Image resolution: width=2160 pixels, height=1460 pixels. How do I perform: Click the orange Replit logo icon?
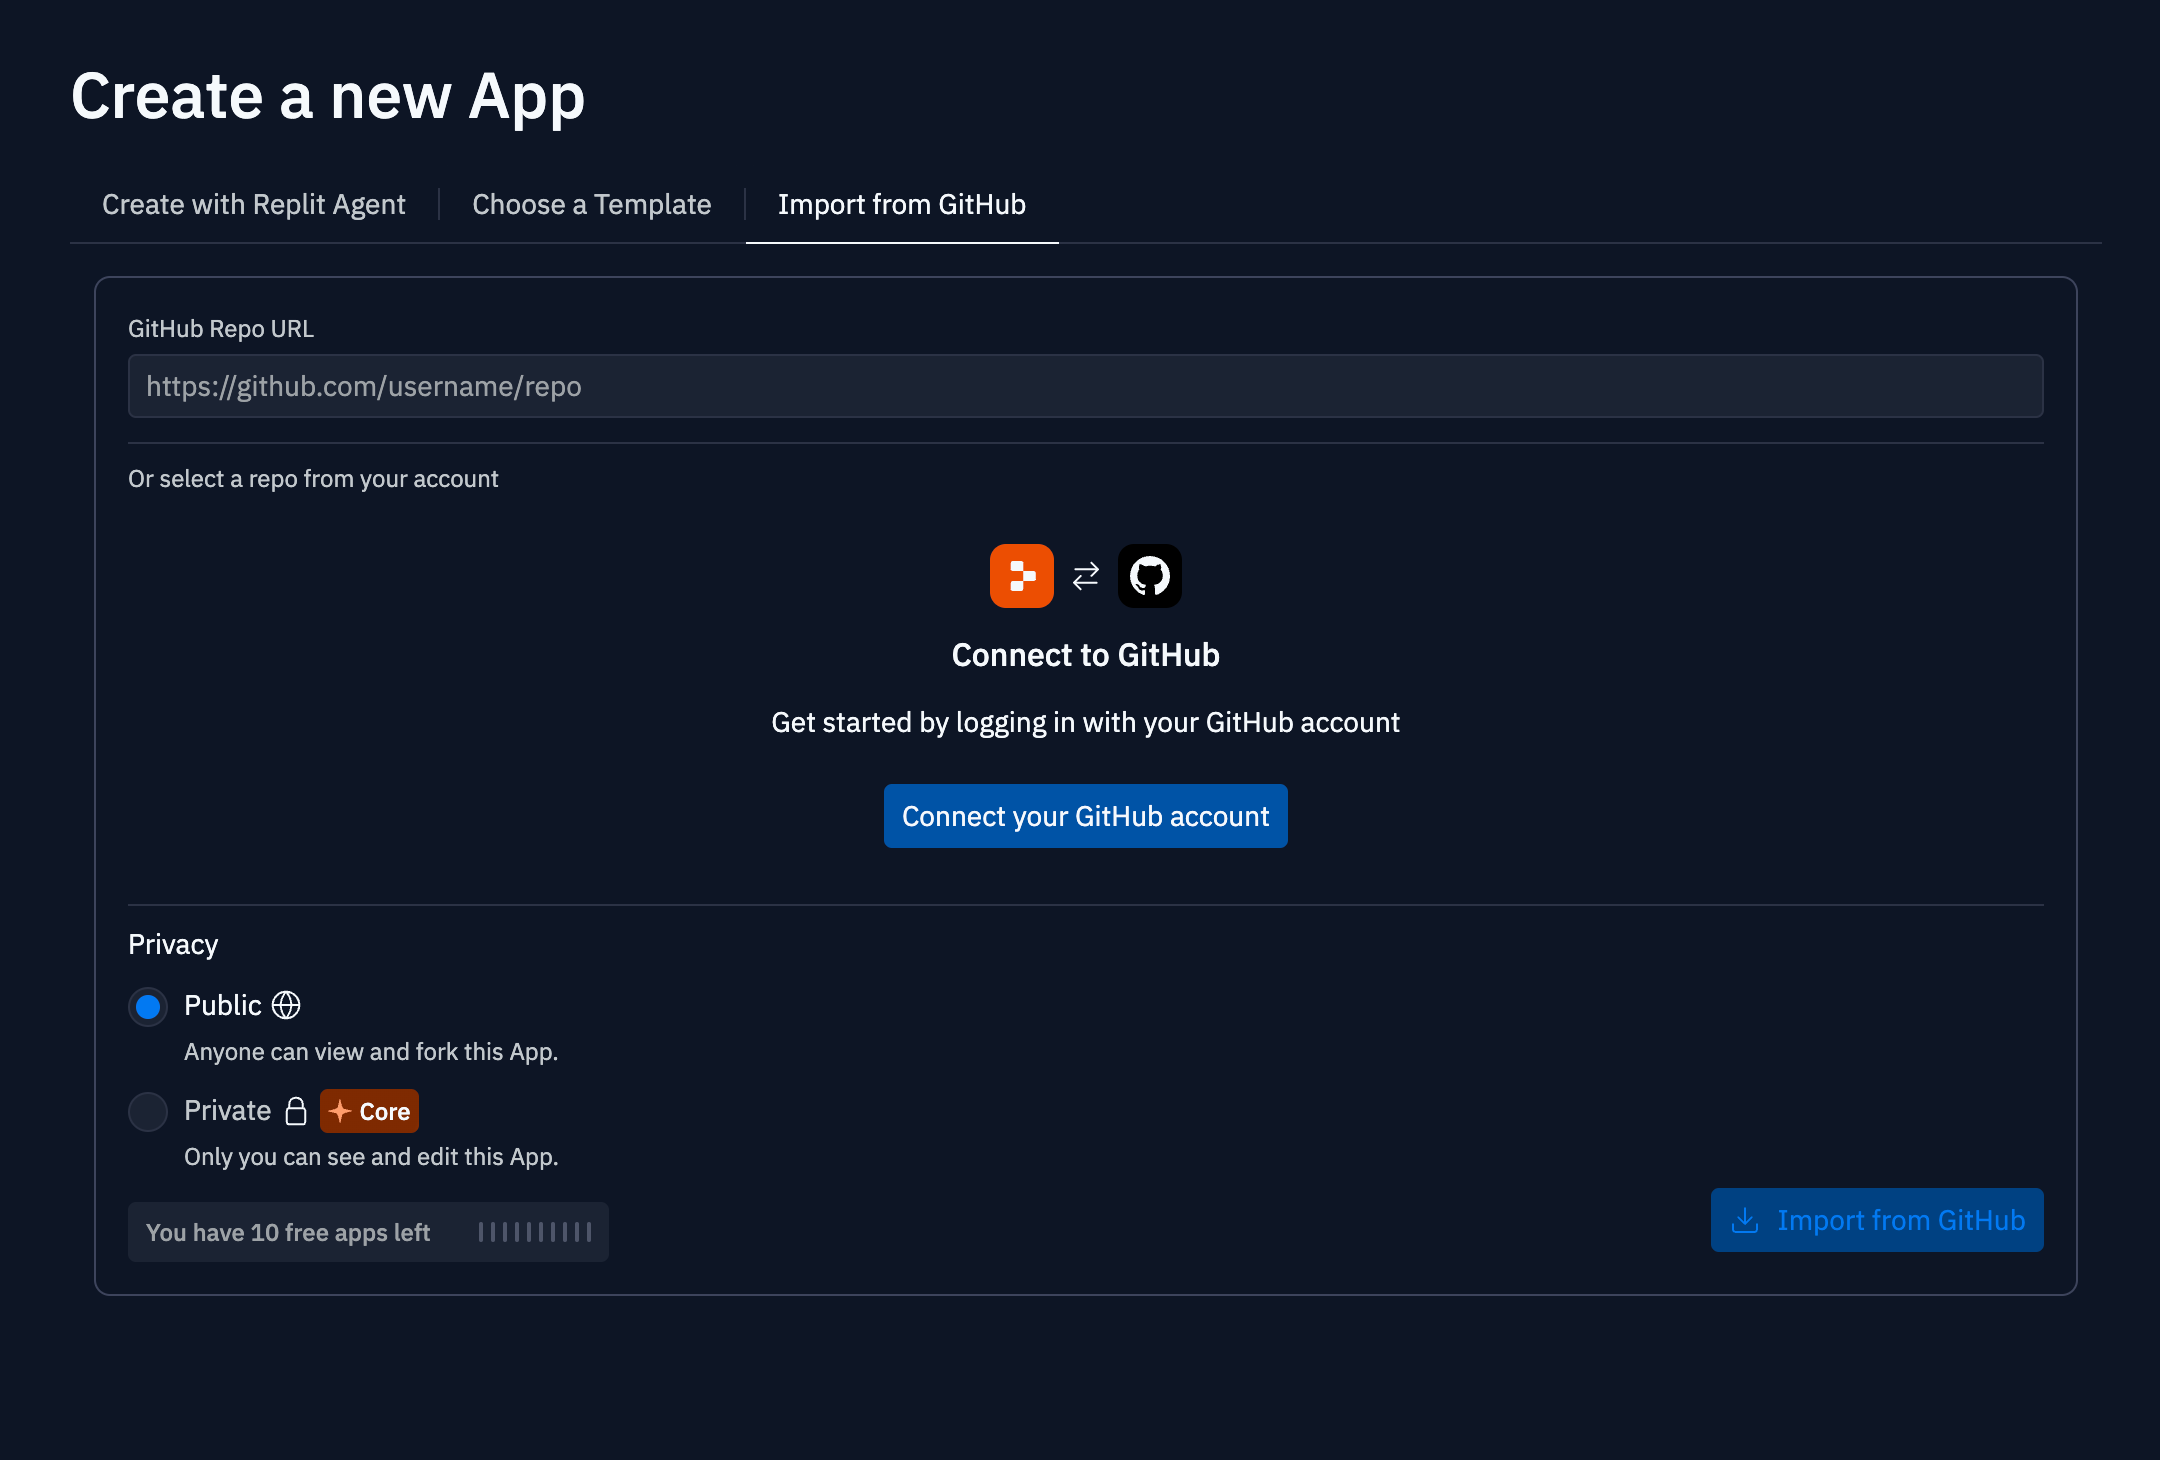[x=1021, y=576]
